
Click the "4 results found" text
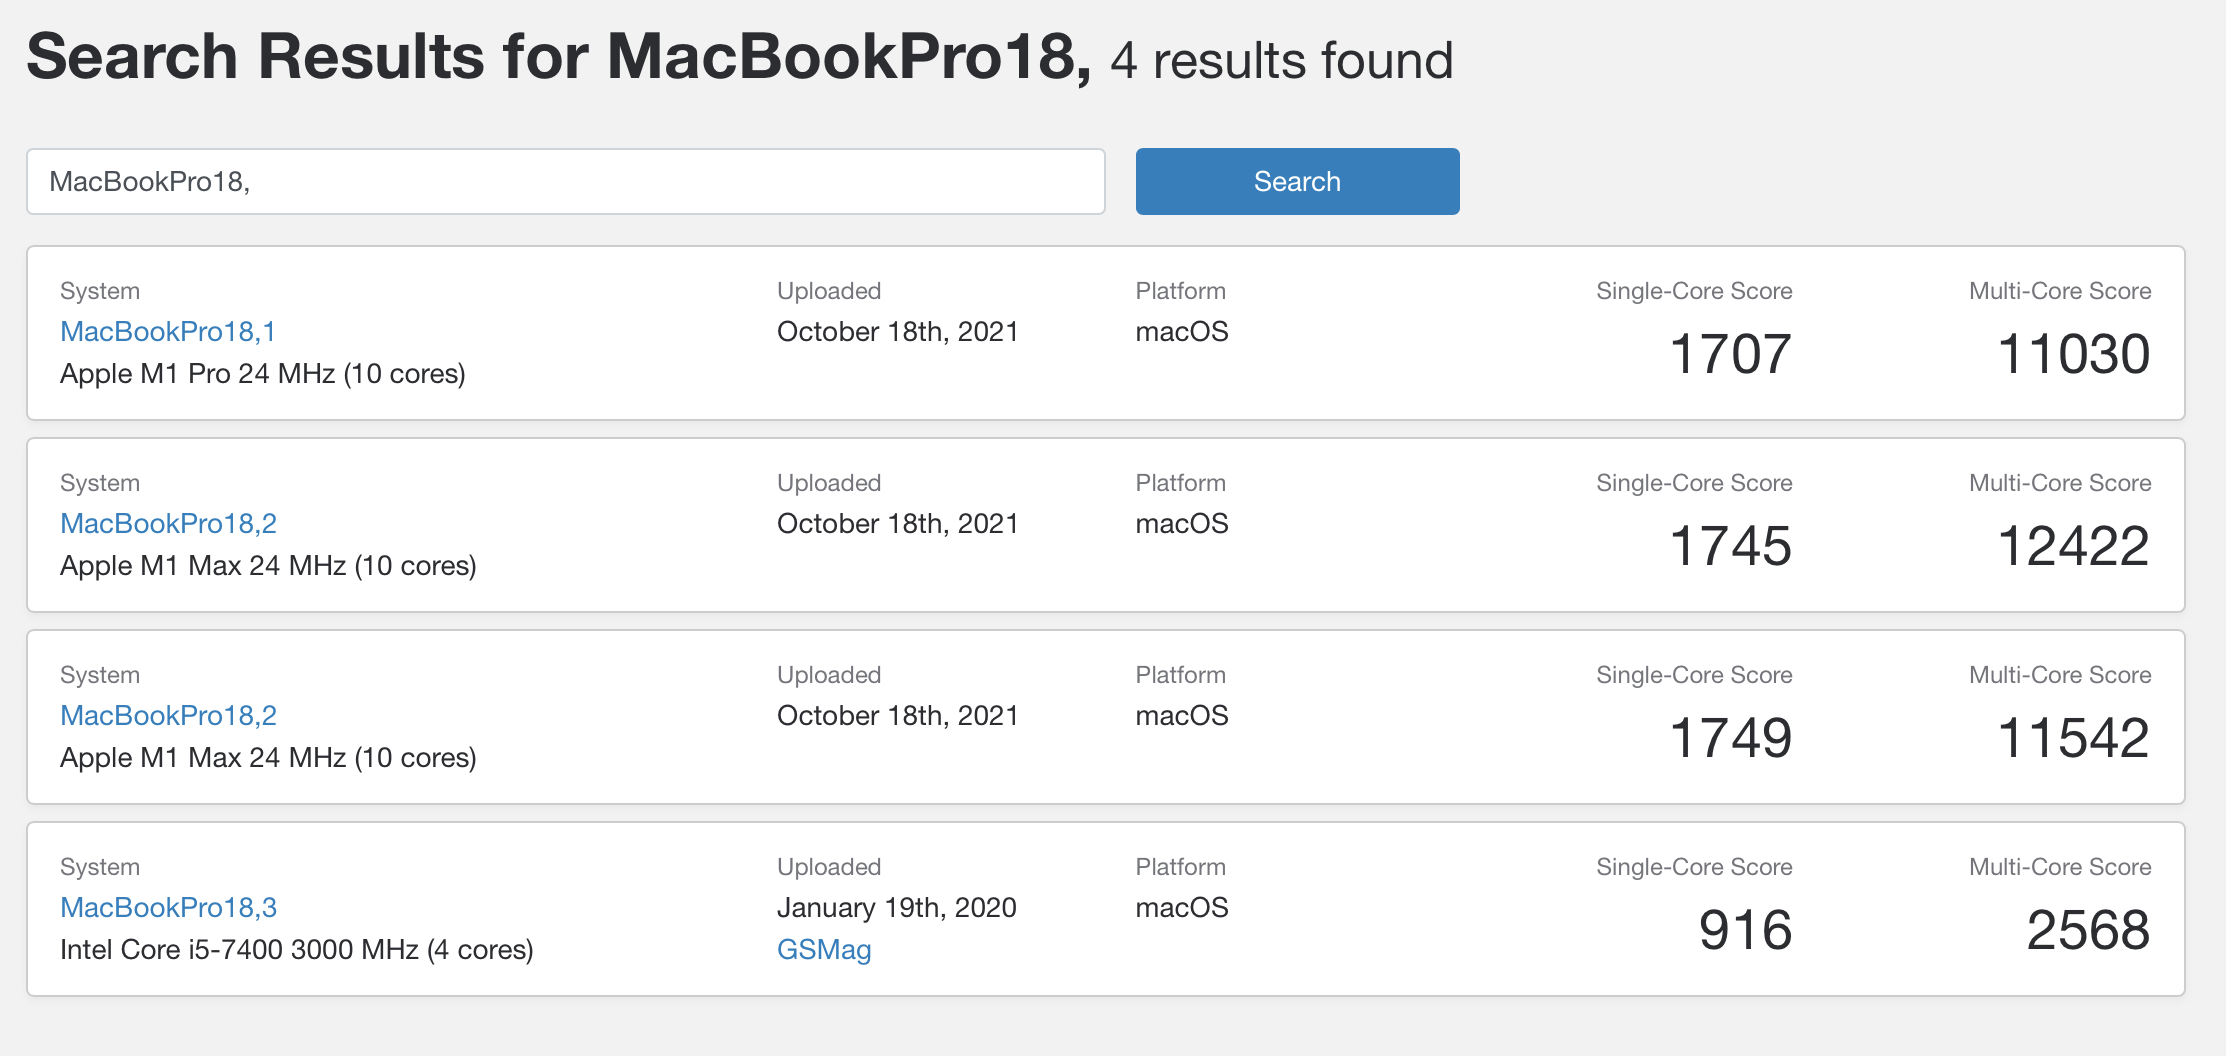tap(1281, 60)
